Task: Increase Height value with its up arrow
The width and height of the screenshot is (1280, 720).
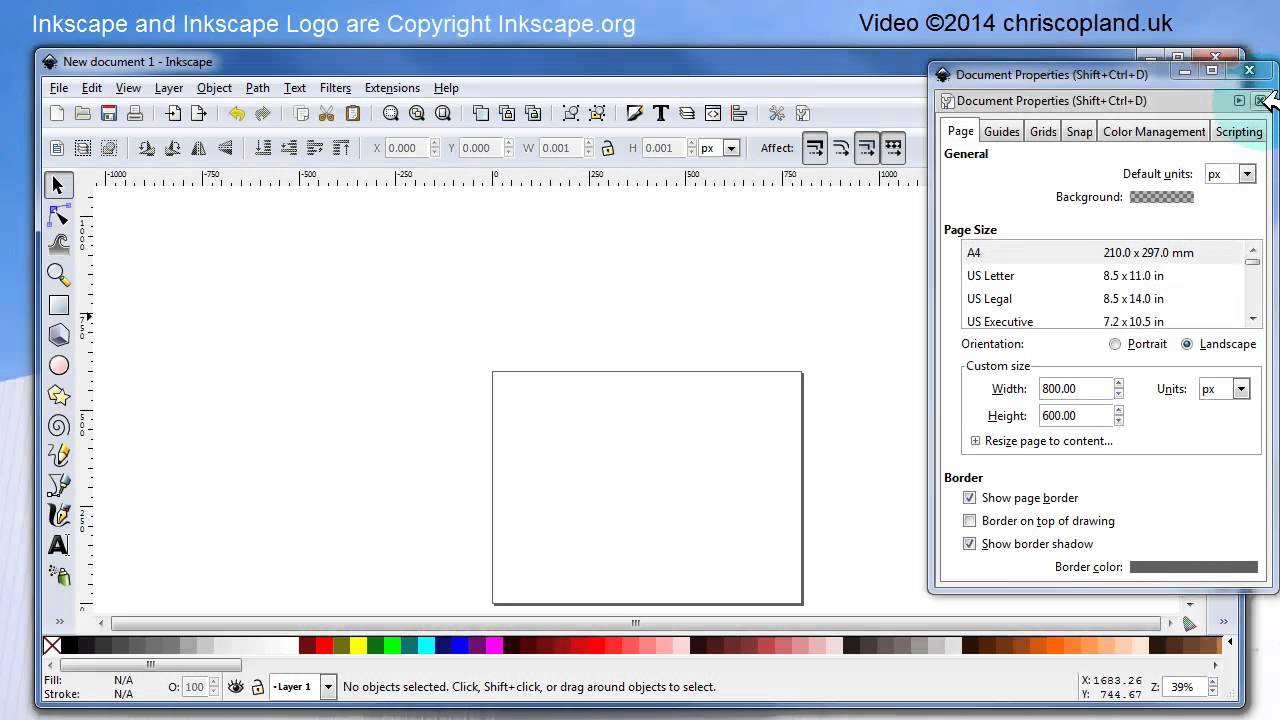Action: [1118, 410]
